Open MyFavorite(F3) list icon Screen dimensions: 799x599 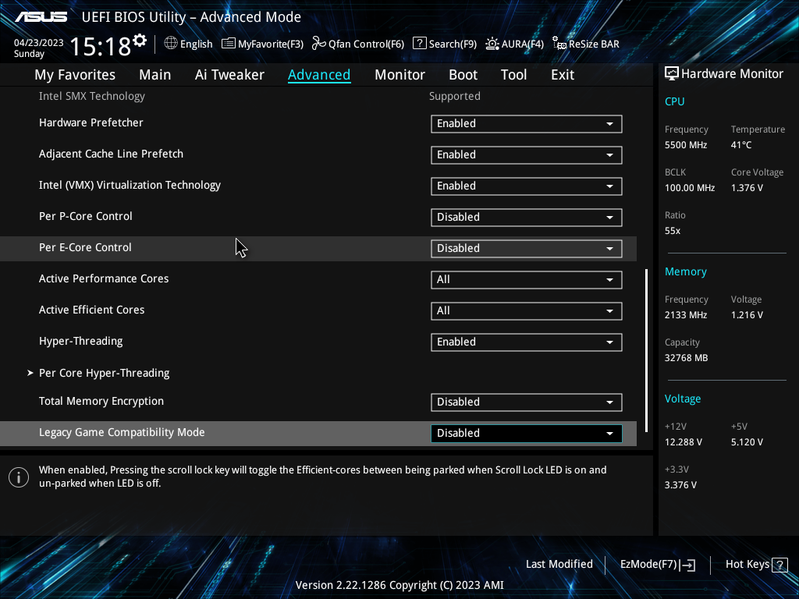click(228, 44)
